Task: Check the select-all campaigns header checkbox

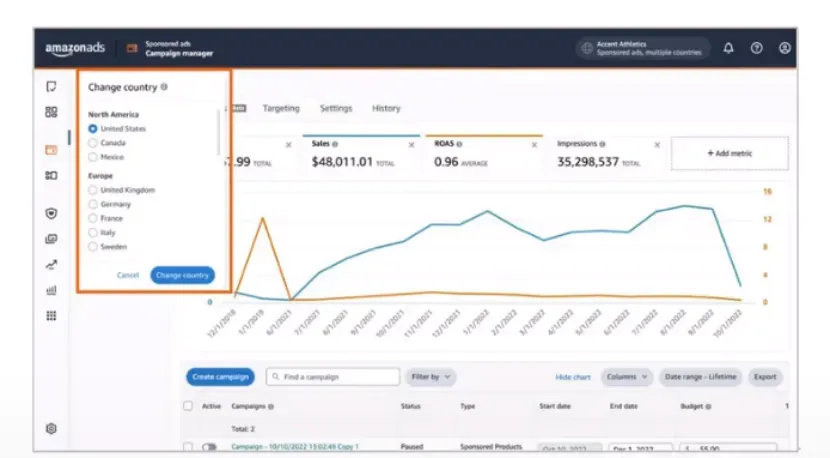Action: point(188,406)
